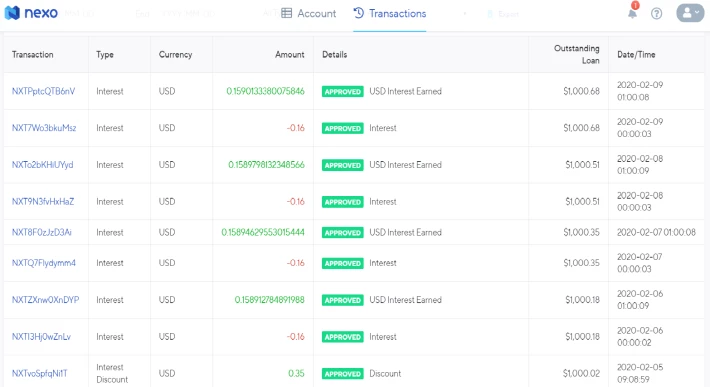Click the Nexo logo
The width and height of the screenshot is (710, 387).
pos(31,13)
